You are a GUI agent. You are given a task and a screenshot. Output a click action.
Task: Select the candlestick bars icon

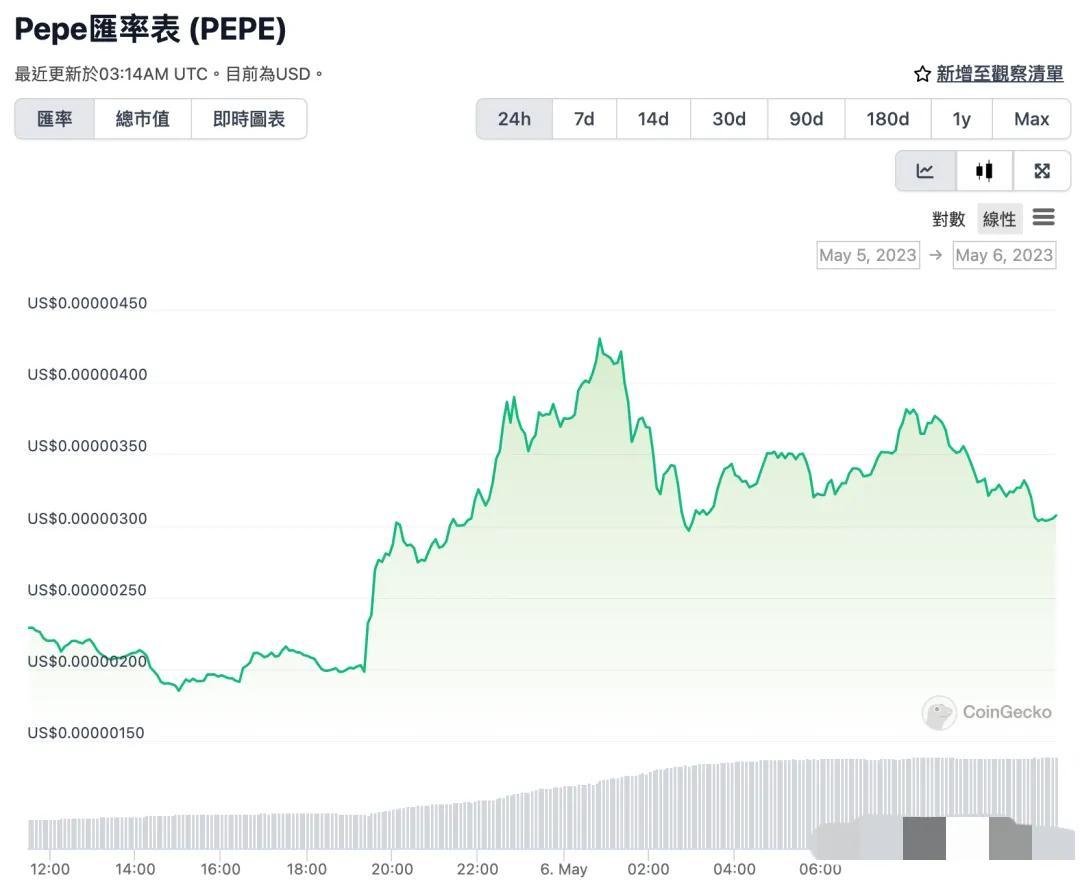pos(984,170)
